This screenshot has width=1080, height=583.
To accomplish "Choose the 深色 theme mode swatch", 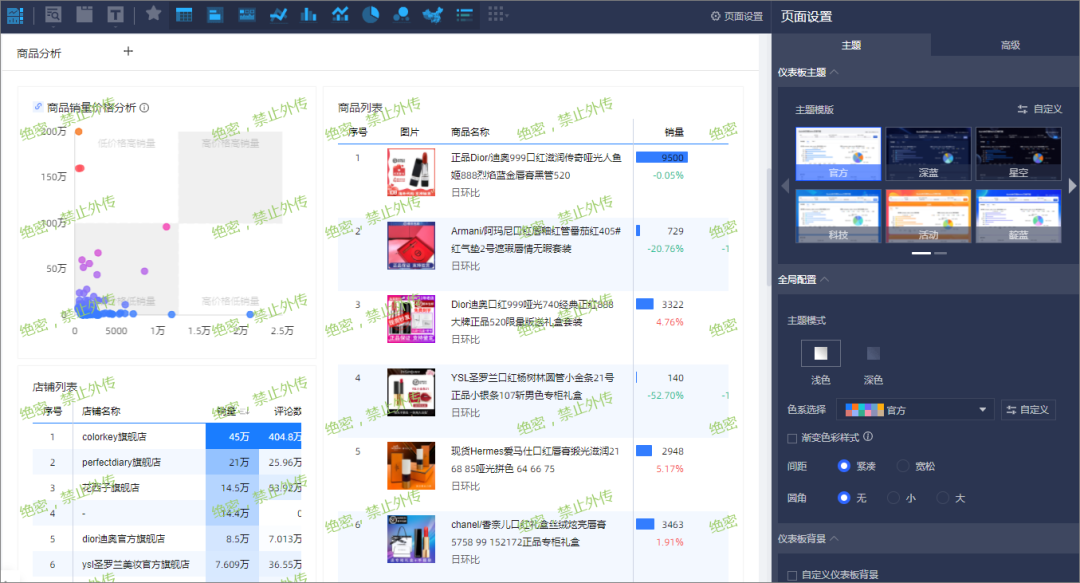I will [873, 354].
